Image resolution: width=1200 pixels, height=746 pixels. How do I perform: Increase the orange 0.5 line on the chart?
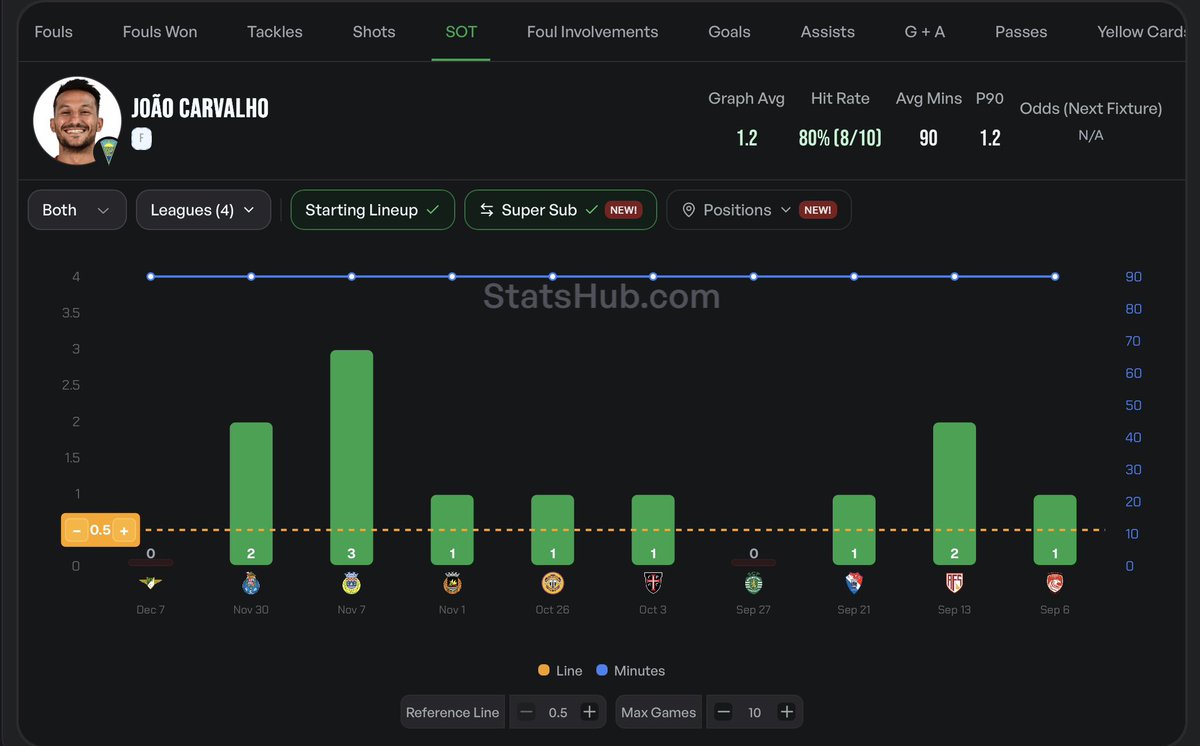(124, 531)
